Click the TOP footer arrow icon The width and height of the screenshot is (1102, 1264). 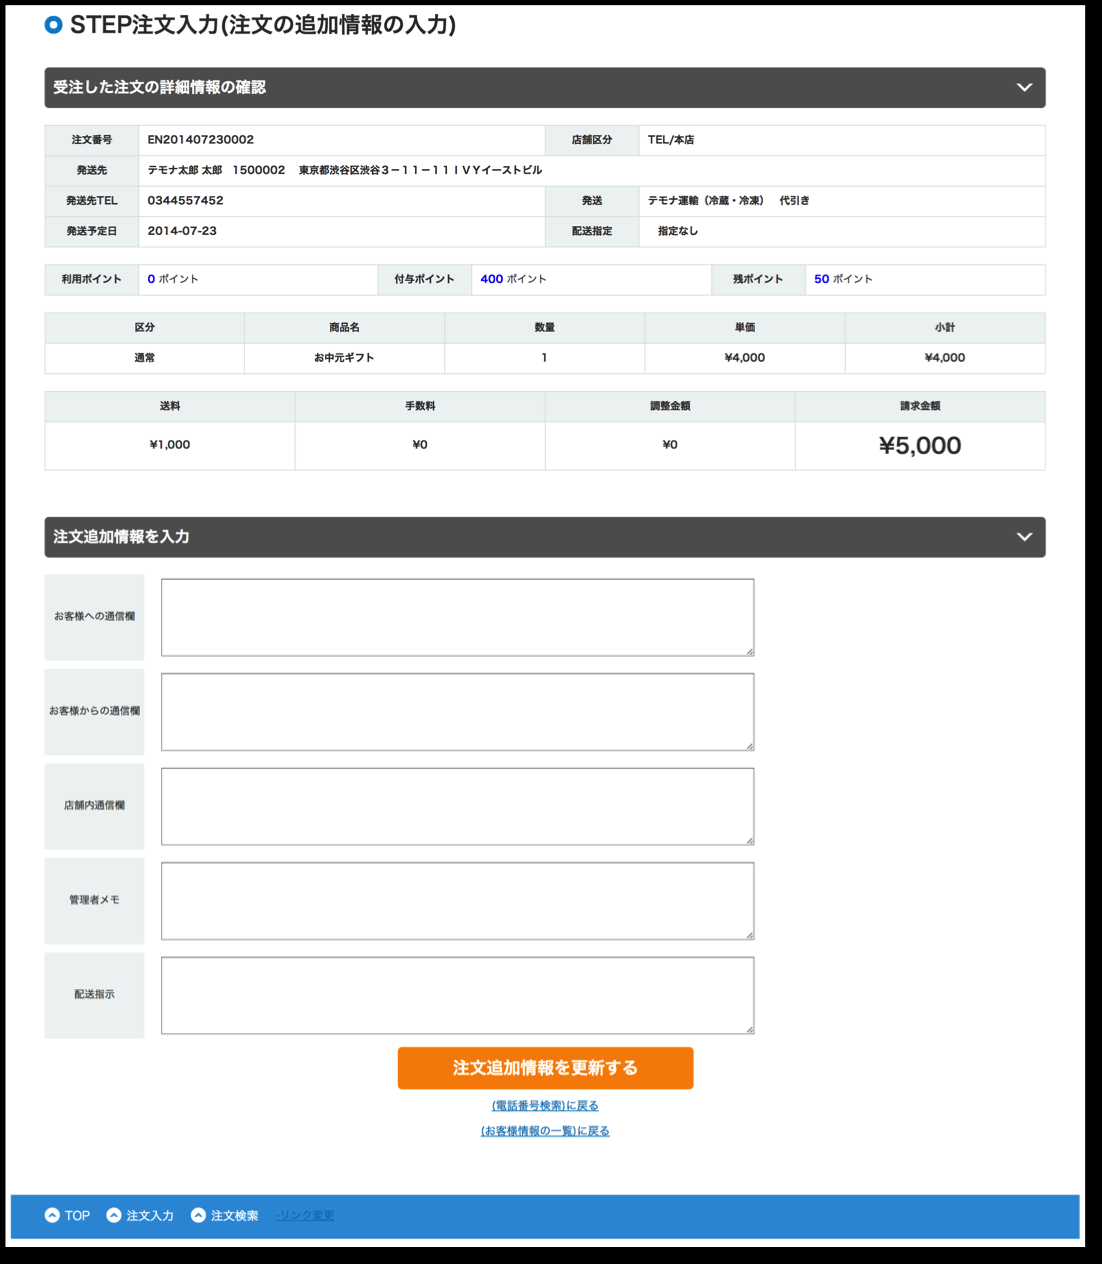point(52,1215)
